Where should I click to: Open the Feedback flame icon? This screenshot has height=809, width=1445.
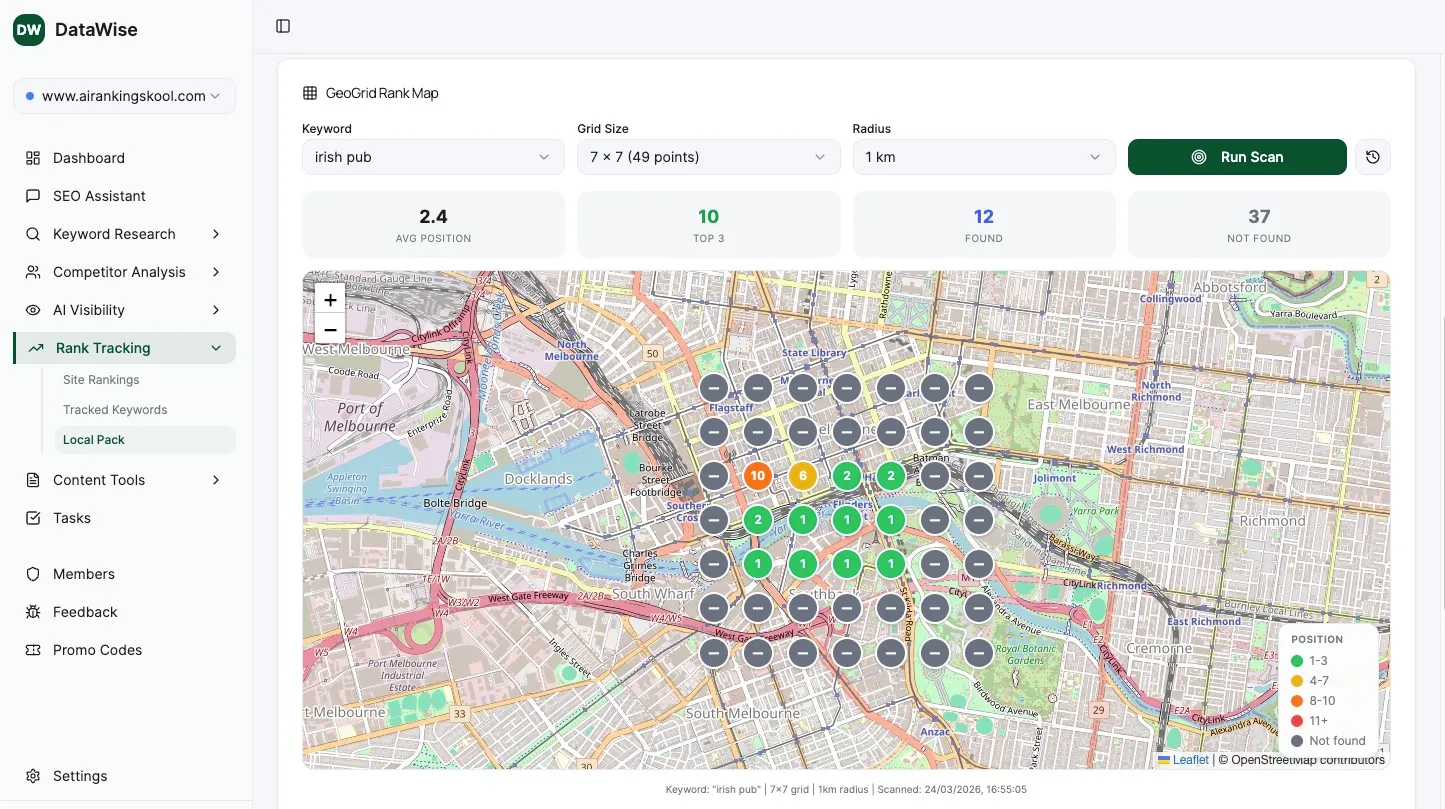[x=33, y=612]
